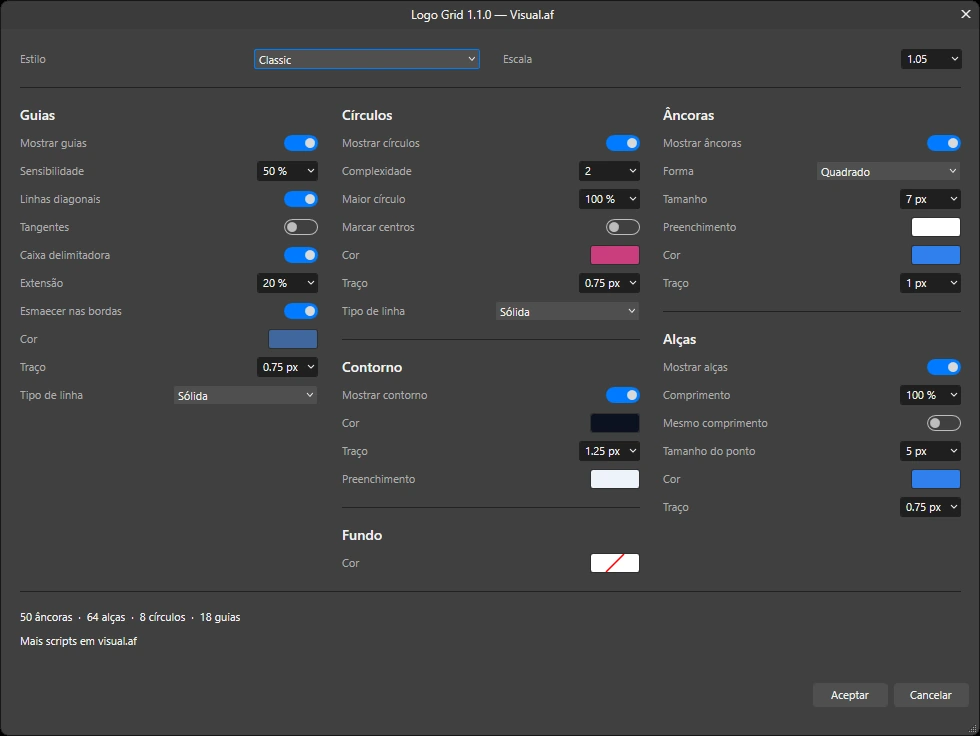Open the Maior círculo dropdown
The image size is (980, 736).
tap(609, 199)
